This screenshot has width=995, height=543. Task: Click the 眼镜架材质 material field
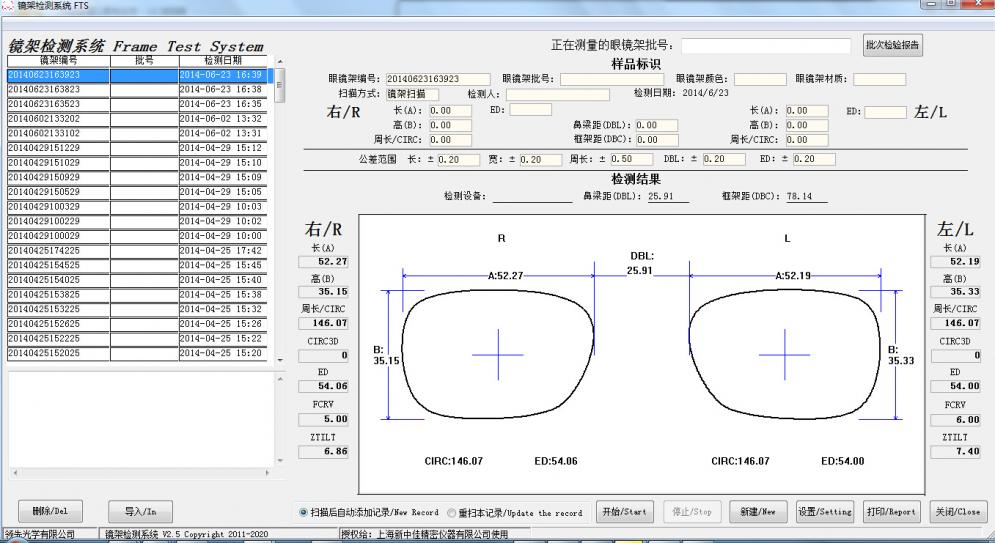coord(880,79)
